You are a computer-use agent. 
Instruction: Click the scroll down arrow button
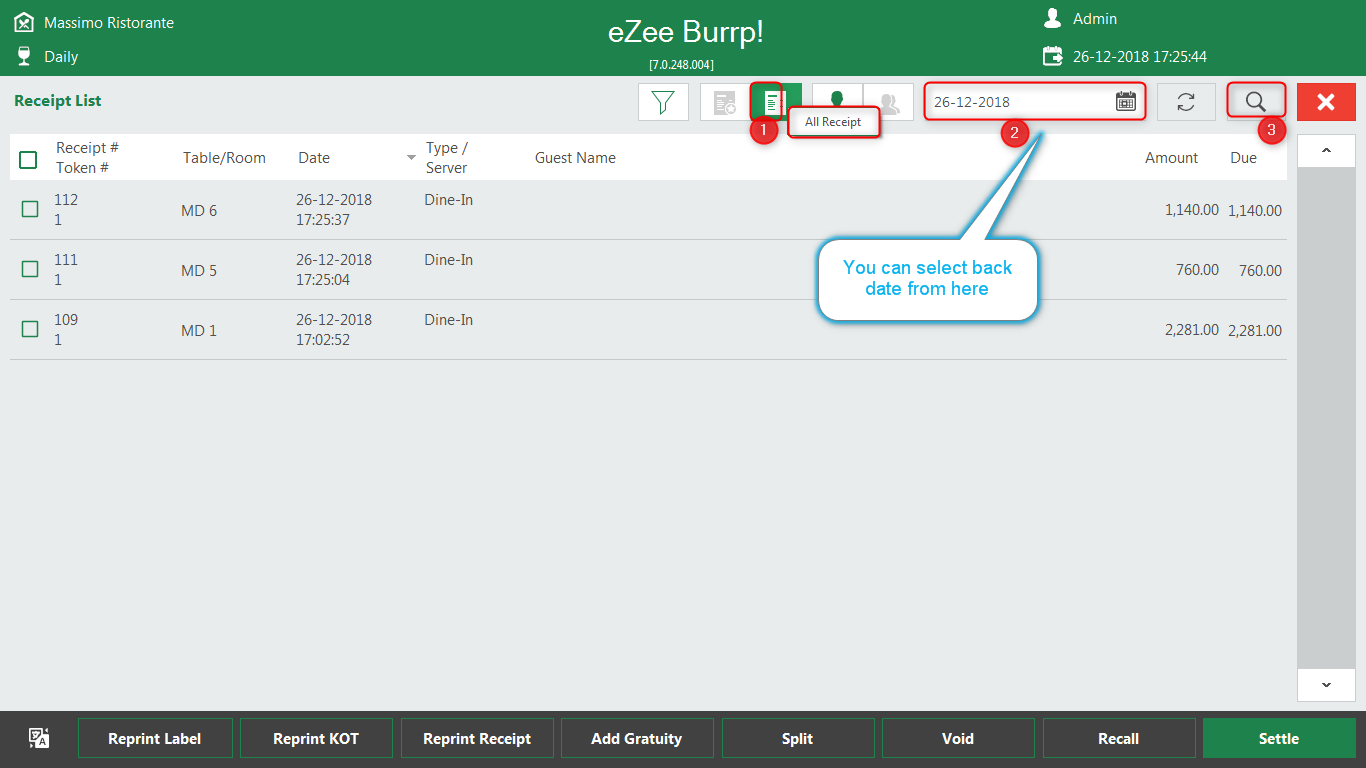coord(1326,685)
